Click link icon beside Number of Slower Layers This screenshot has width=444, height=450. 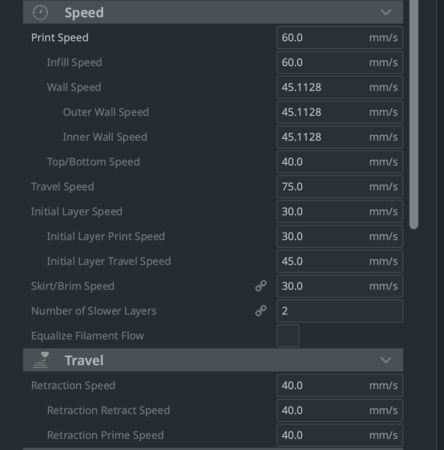(261, 311)
